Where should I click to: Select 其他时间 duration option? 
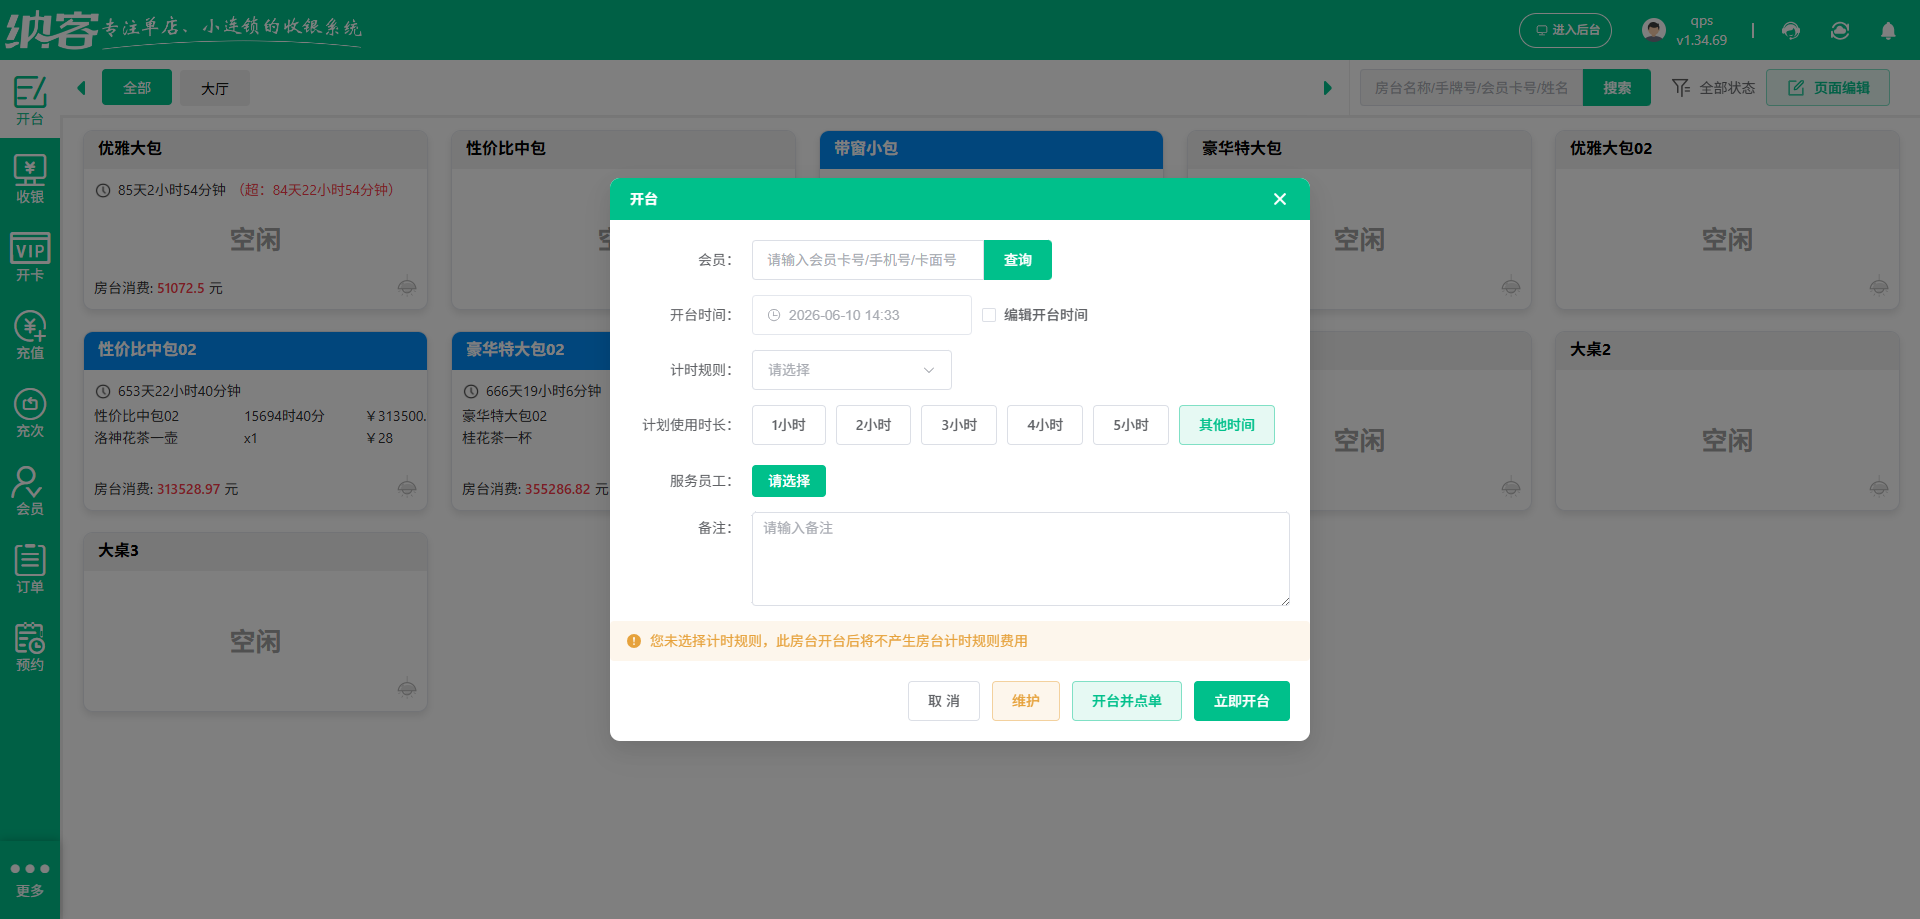[x=1227, y=425]
